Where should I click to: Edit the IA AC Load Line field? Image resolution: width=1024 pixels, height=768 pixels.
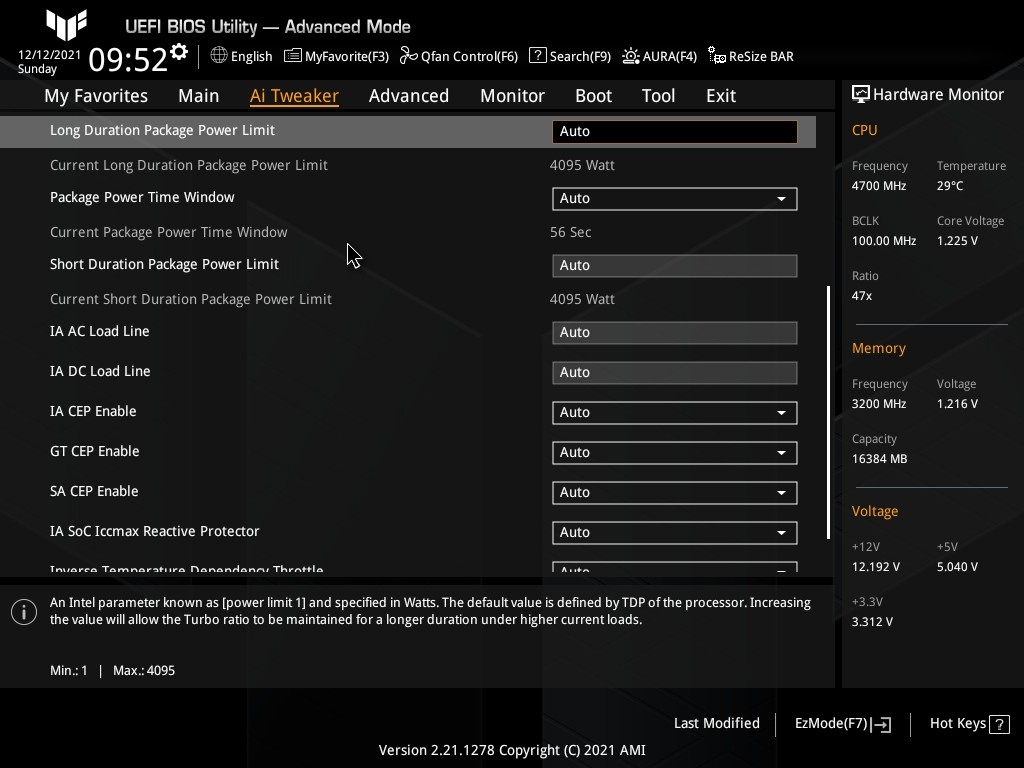675,332
